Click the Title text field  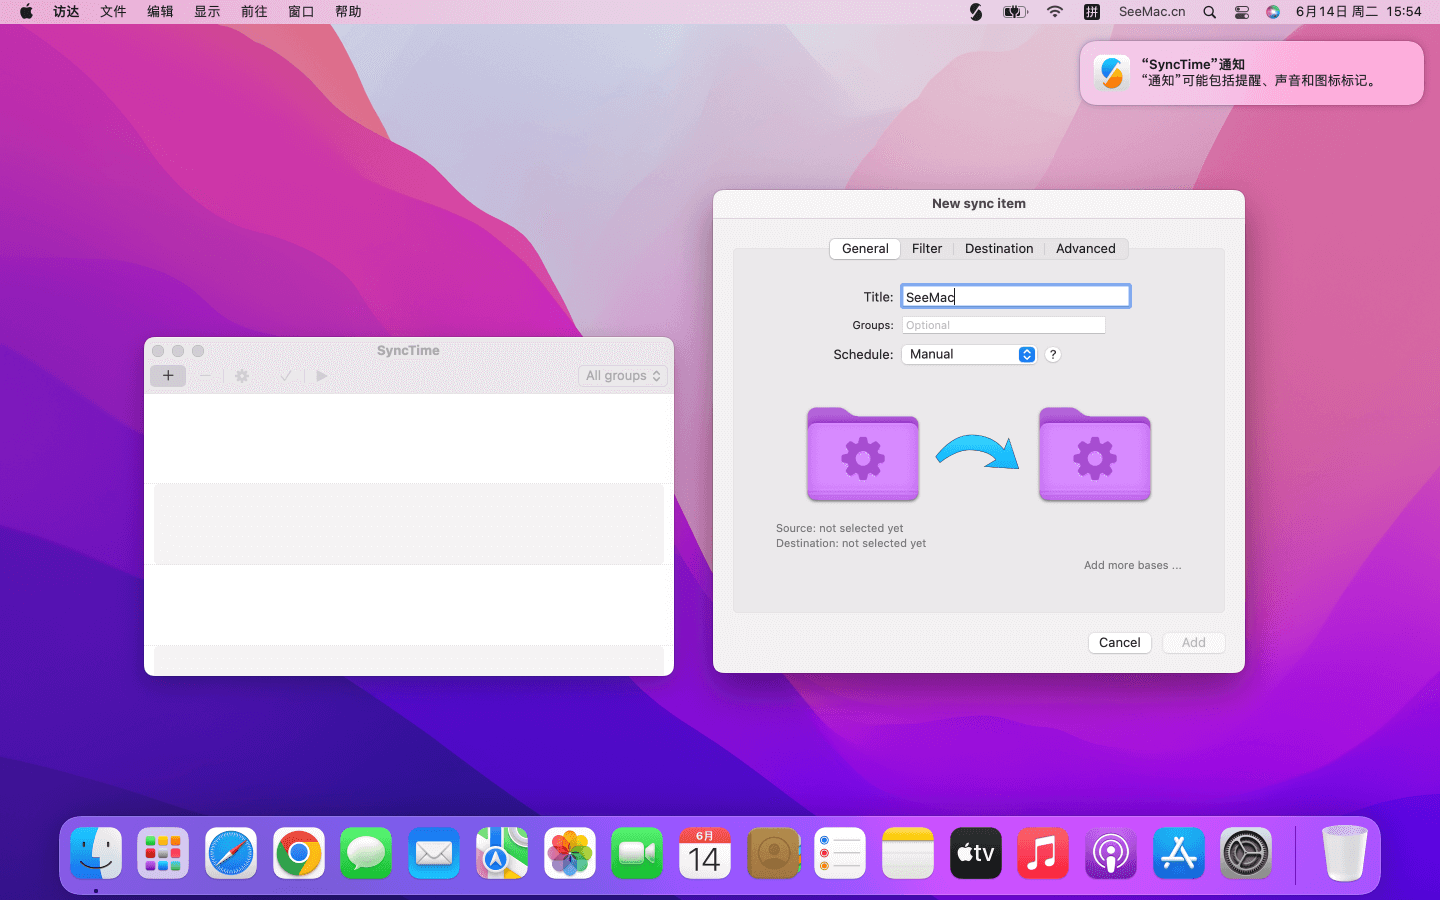(1015, 297)
